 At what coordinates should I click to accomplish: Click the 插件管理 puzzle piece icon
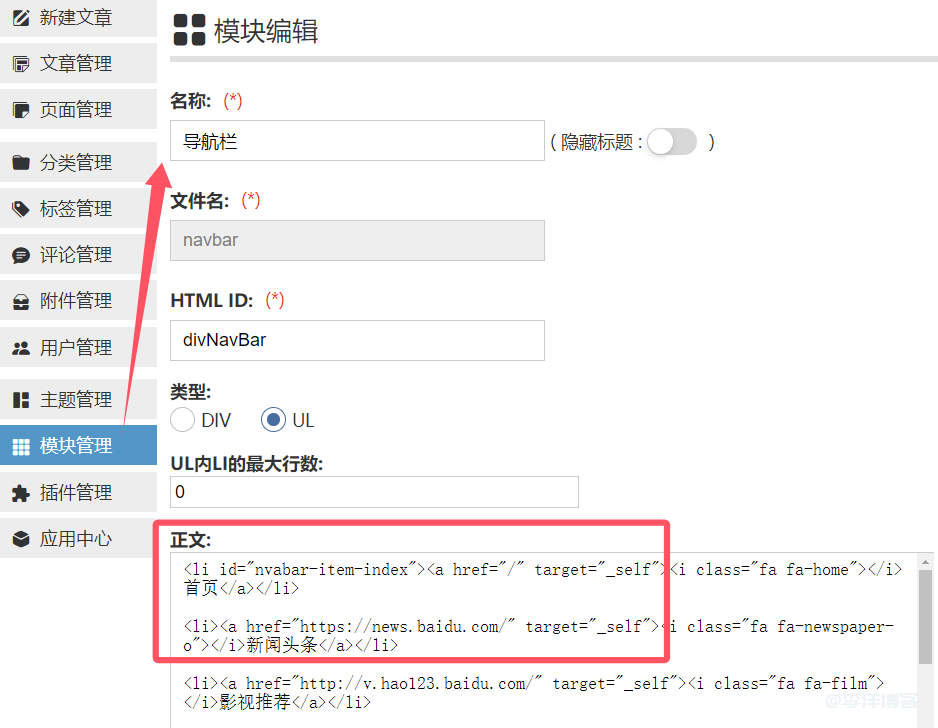[x=20, y=493]
